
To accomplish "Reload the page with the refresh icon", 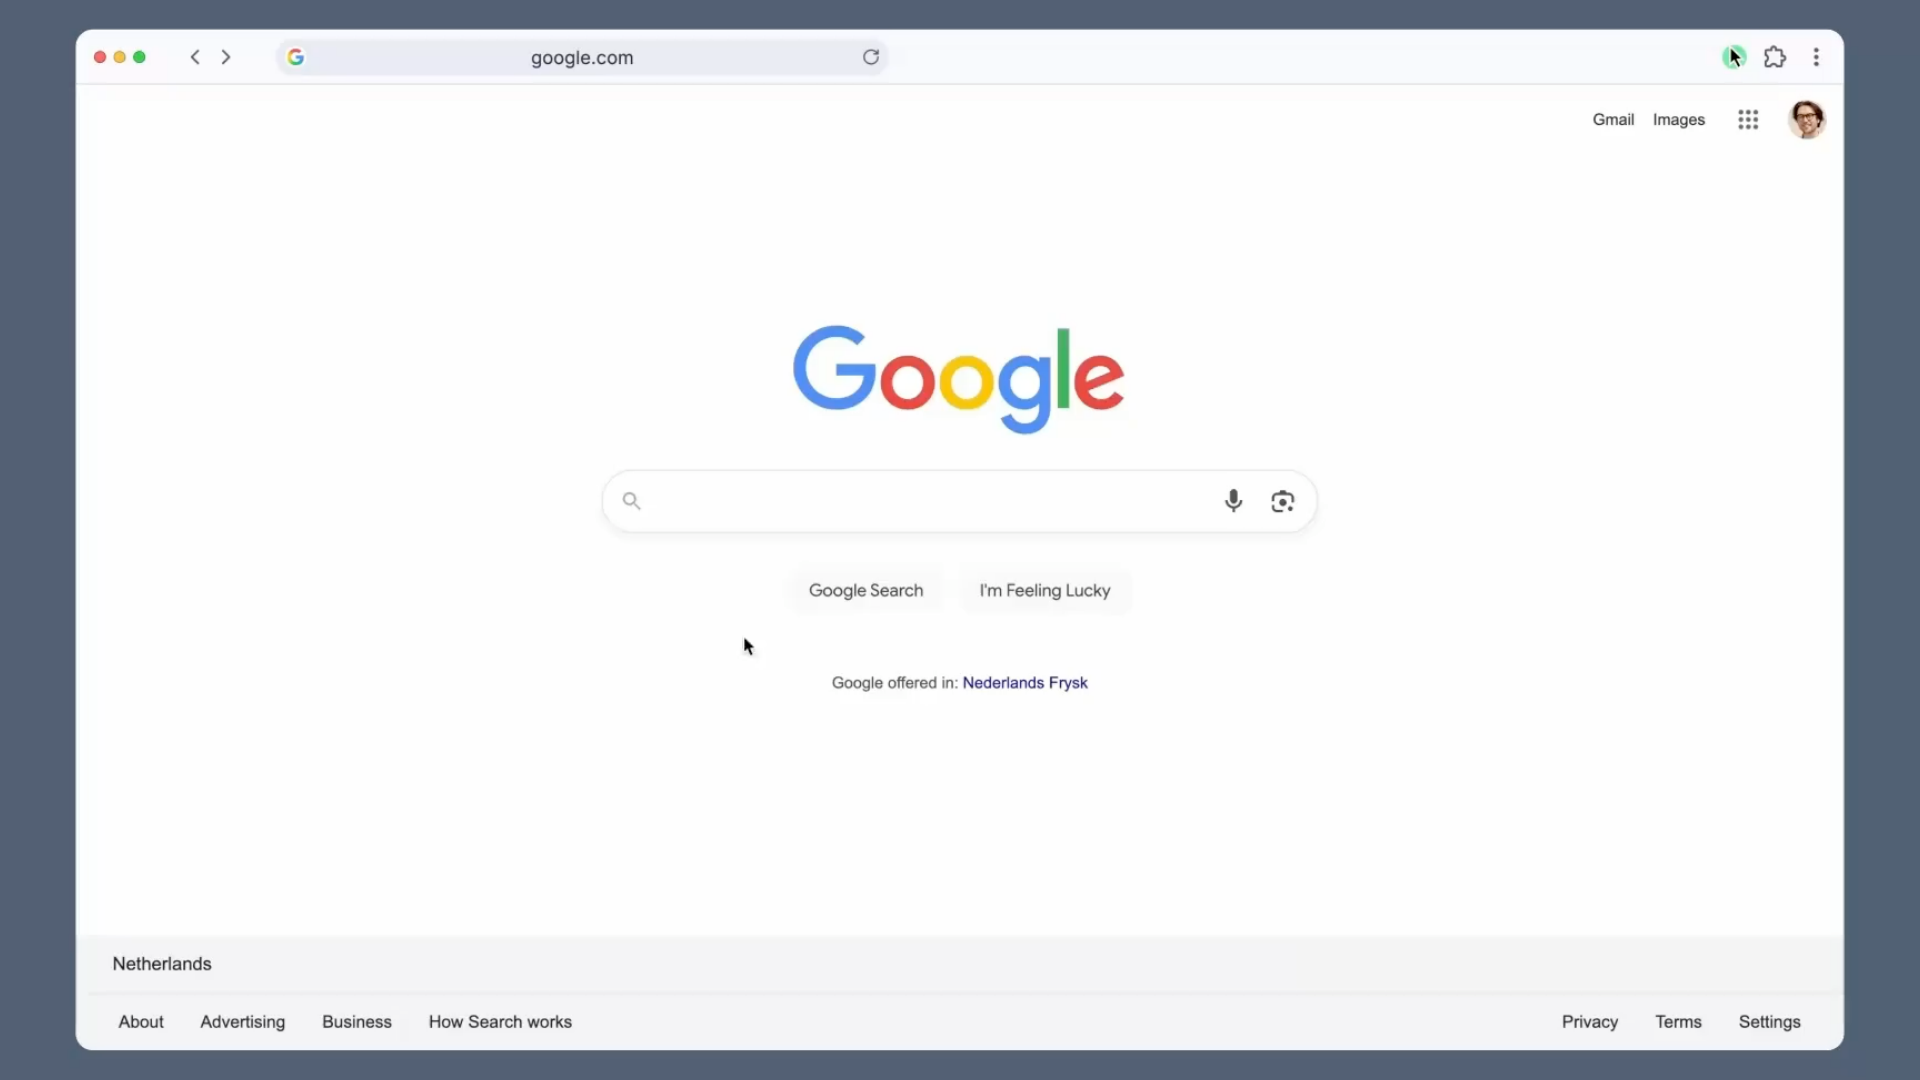I will click(871, 57).
